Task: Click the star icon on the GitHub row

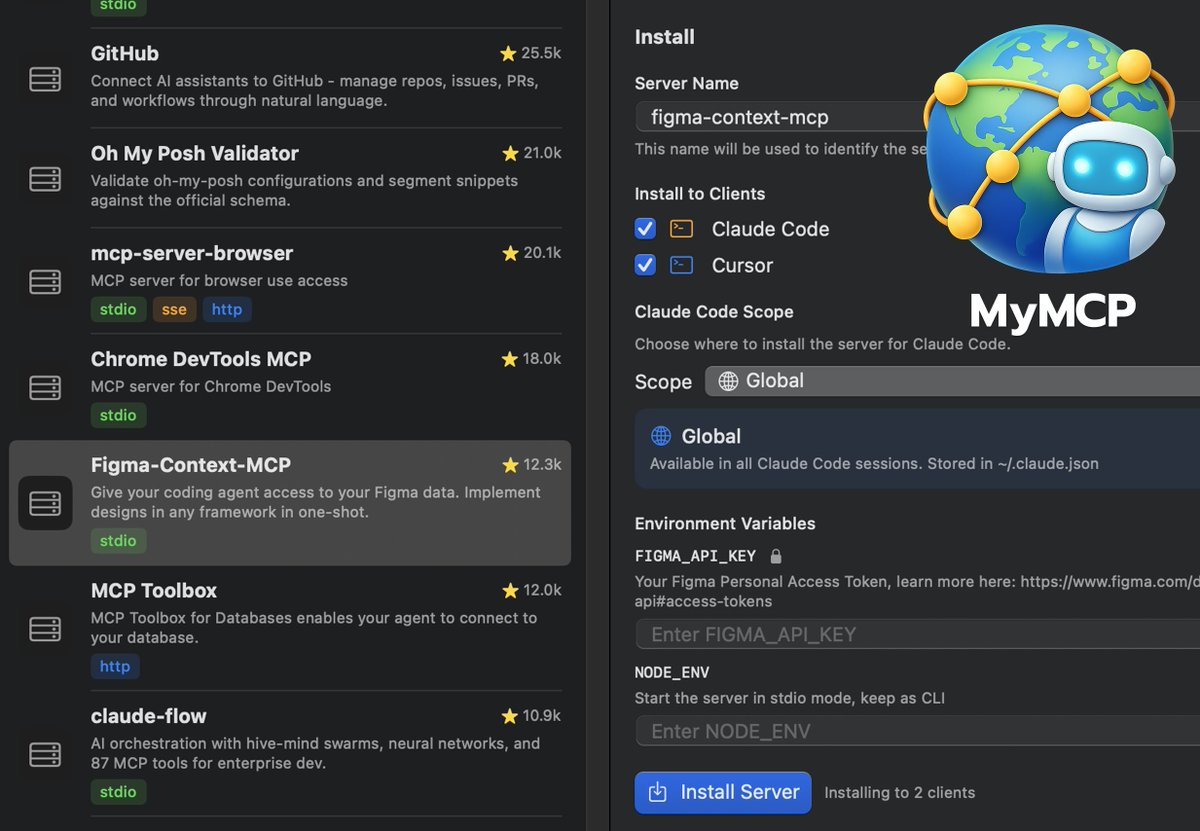Action: (x=508, y=53)
